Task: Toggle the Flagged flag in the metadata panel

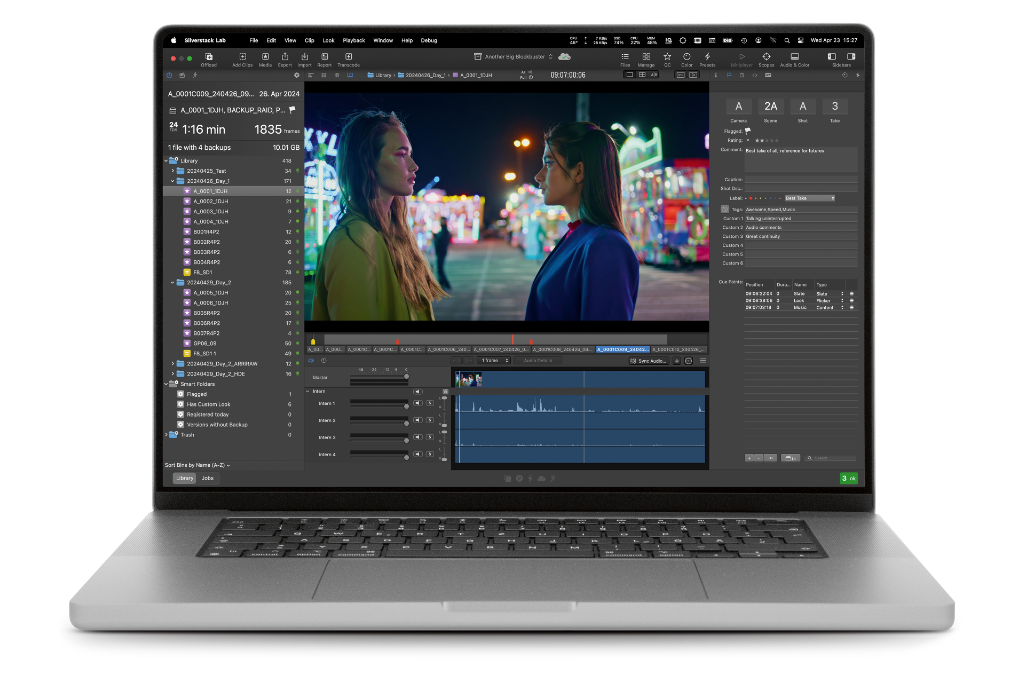Action: coord(747,130)
